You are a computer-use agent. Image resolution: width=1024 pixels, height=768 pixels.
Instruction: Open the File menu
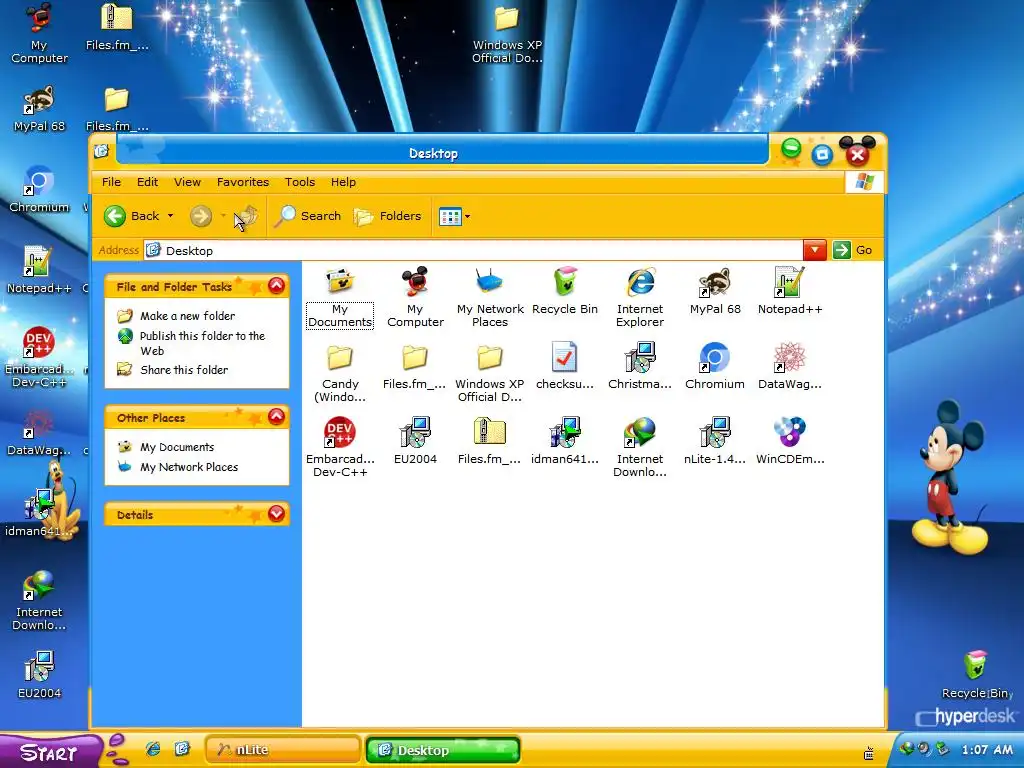coord(111,182)
